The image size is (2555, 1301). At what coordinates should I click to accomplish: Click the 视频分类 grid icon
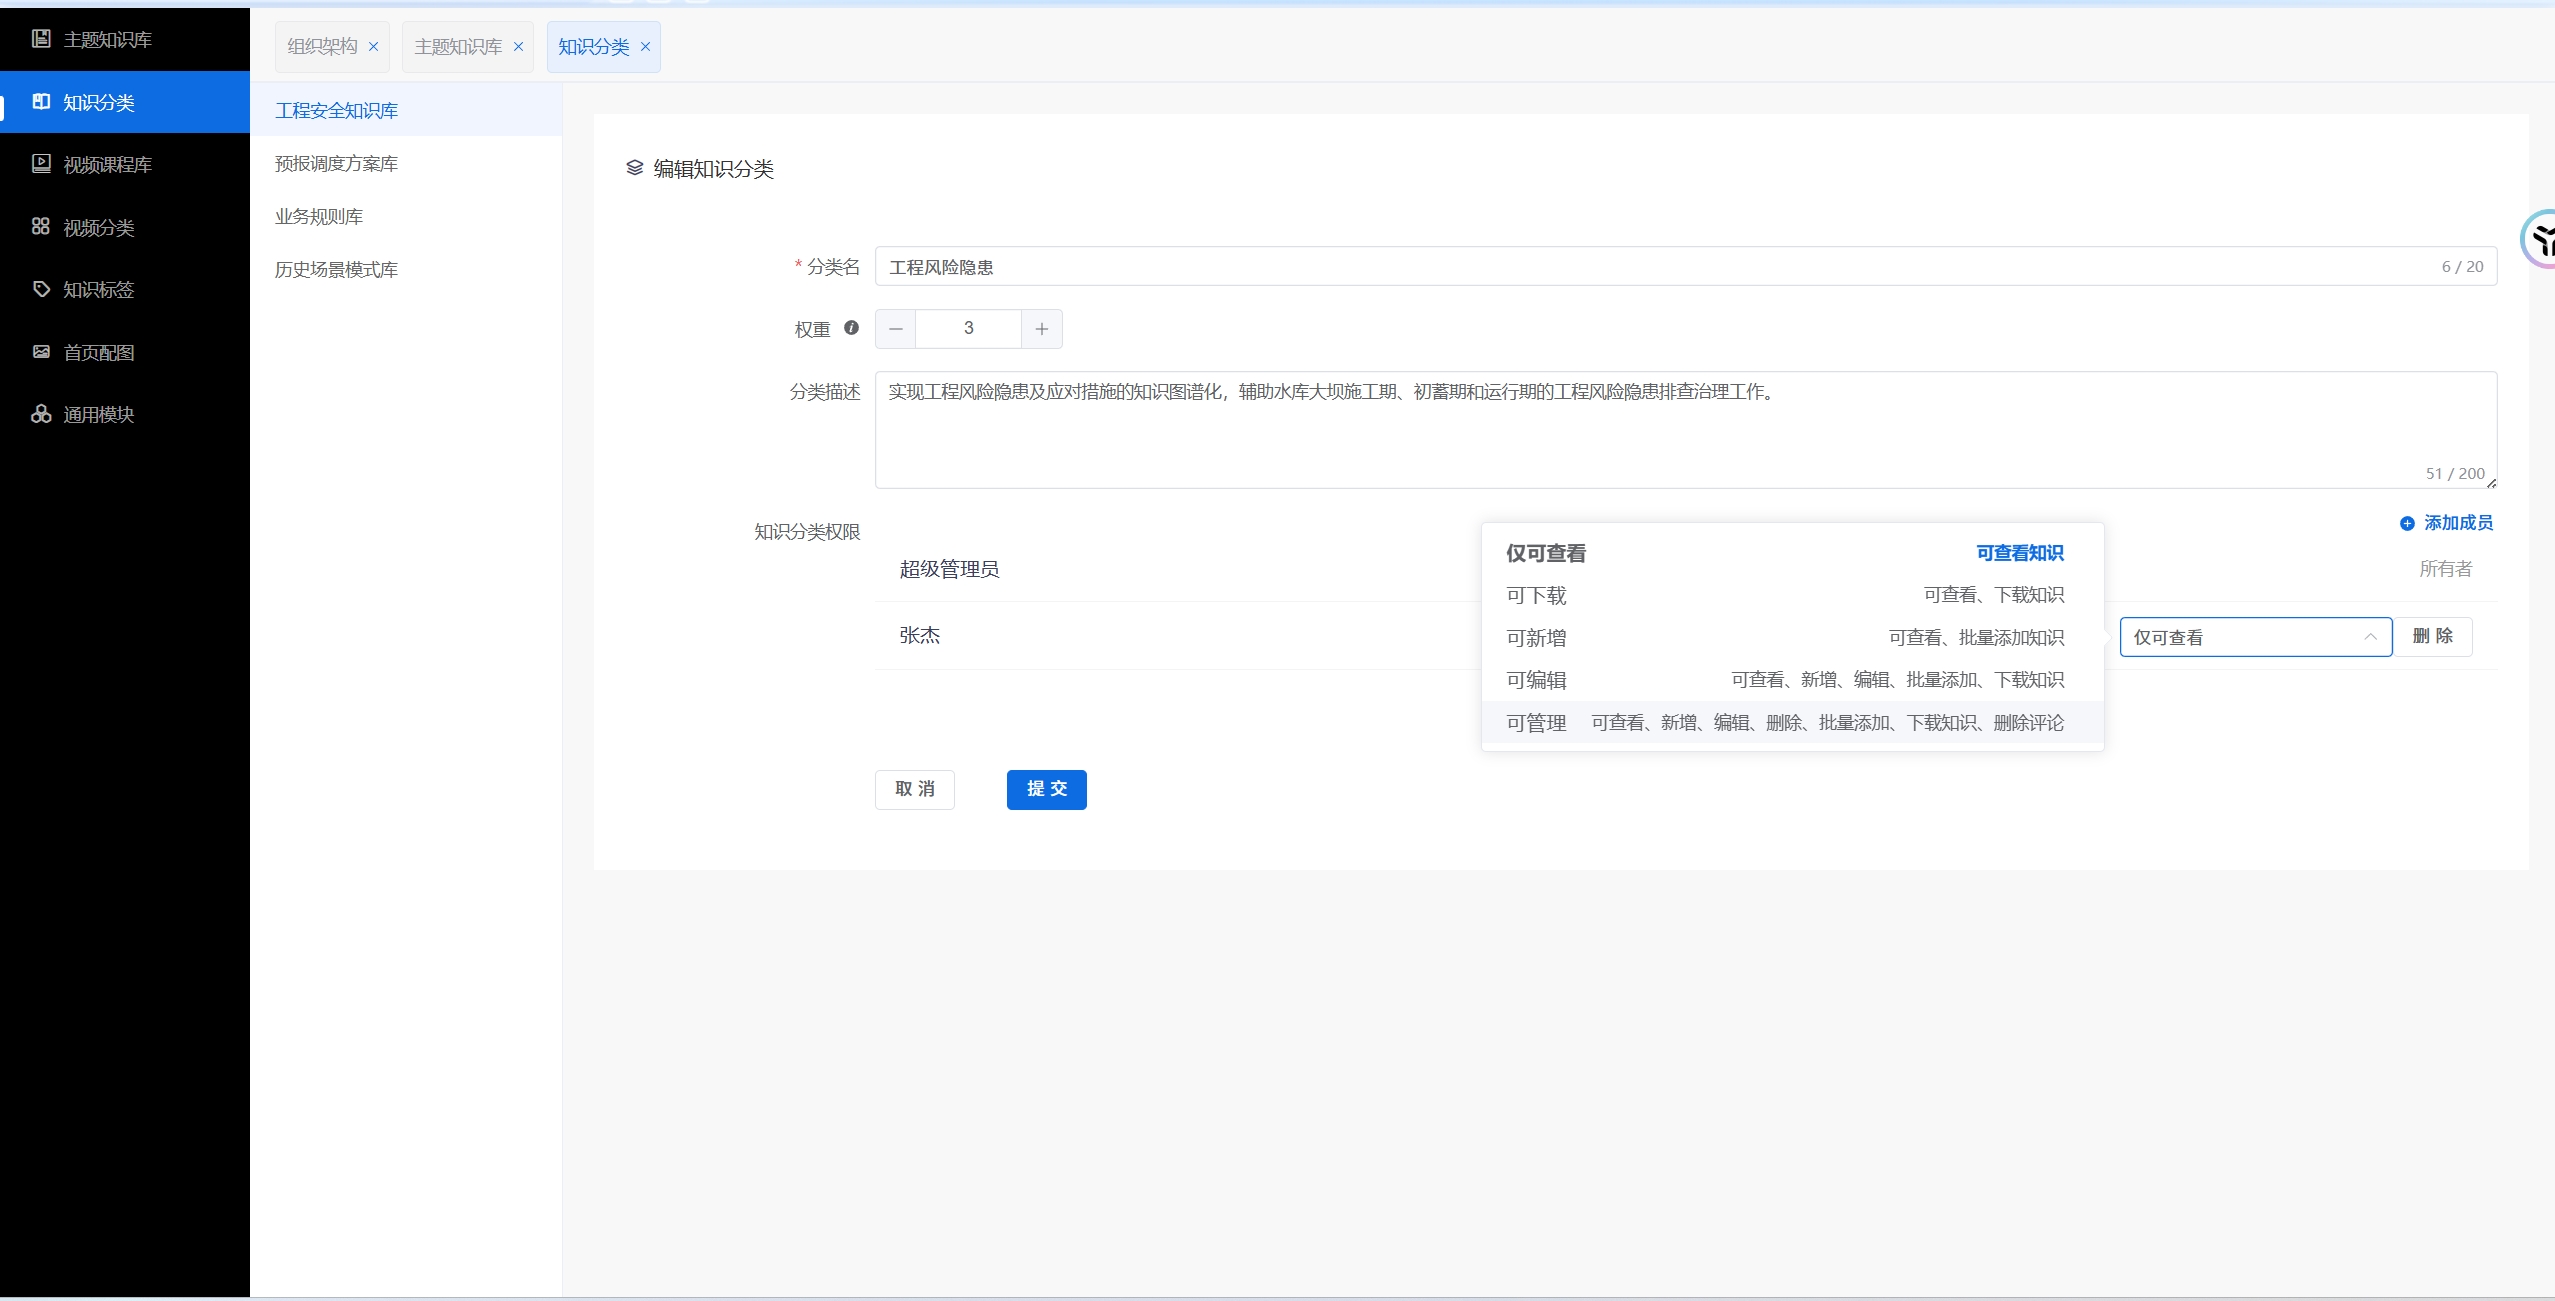pyautogui.click(x=41, y=227)
